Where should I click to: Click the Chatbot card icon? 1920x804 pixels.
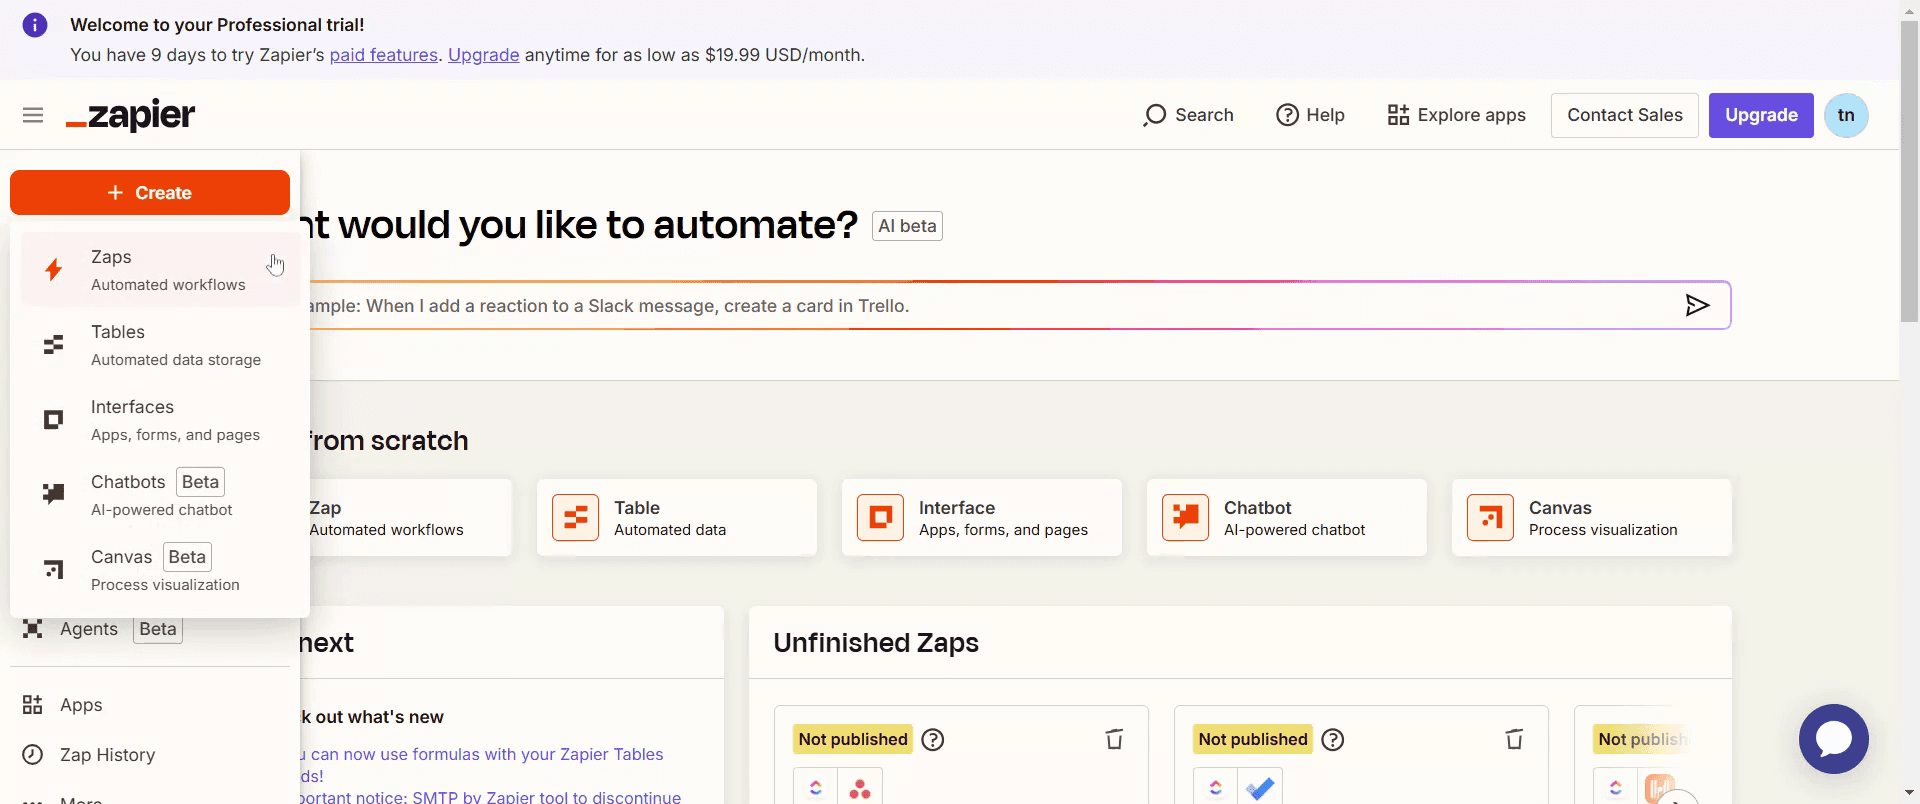[1185, 517]
